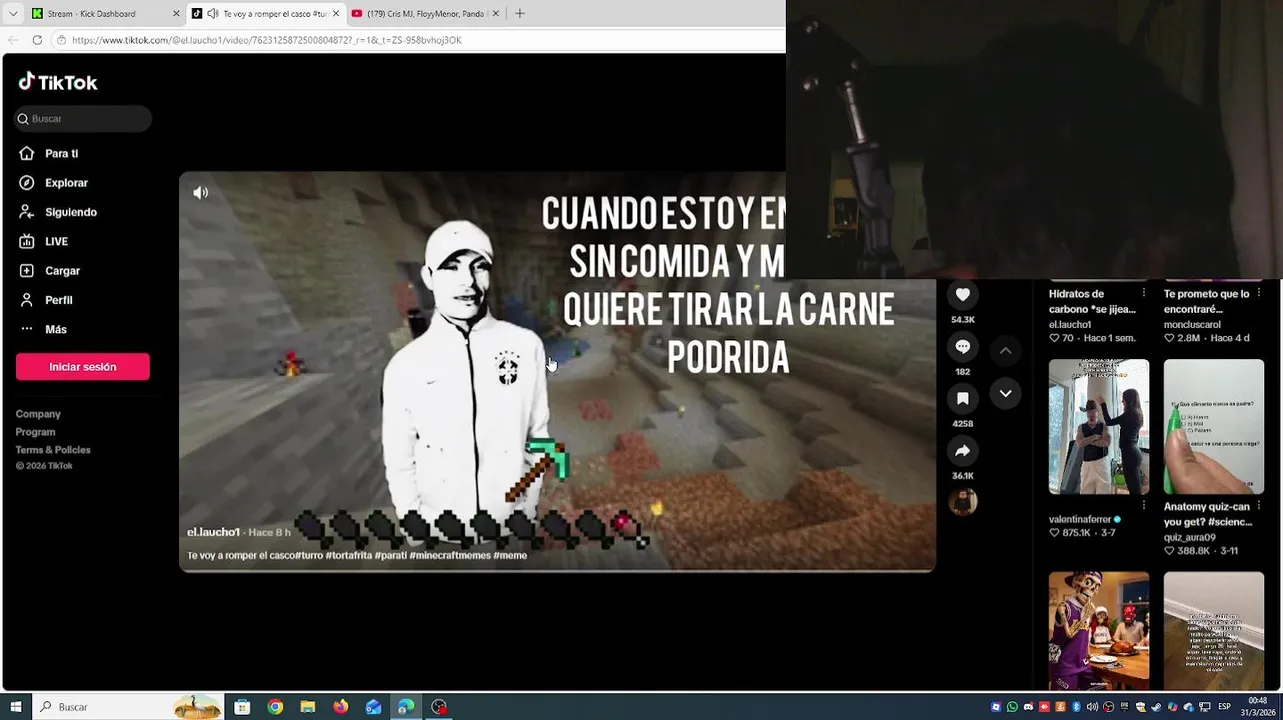The height and width of the screenshot is (720, 1283).
Task: Click the #tortafrita hashtag
Action: [348, 555]
